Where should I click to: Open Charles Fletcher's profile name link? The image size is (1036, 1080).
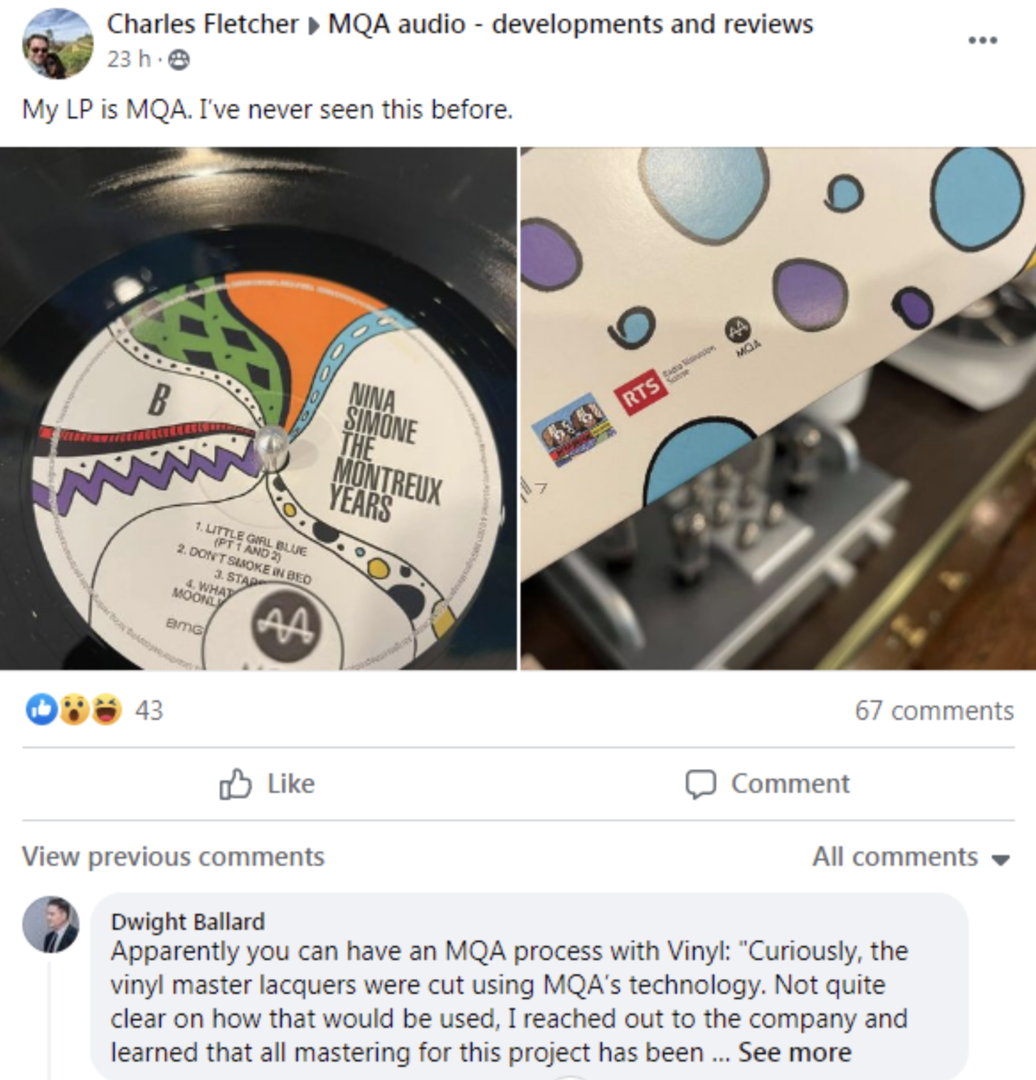[203, 24]
